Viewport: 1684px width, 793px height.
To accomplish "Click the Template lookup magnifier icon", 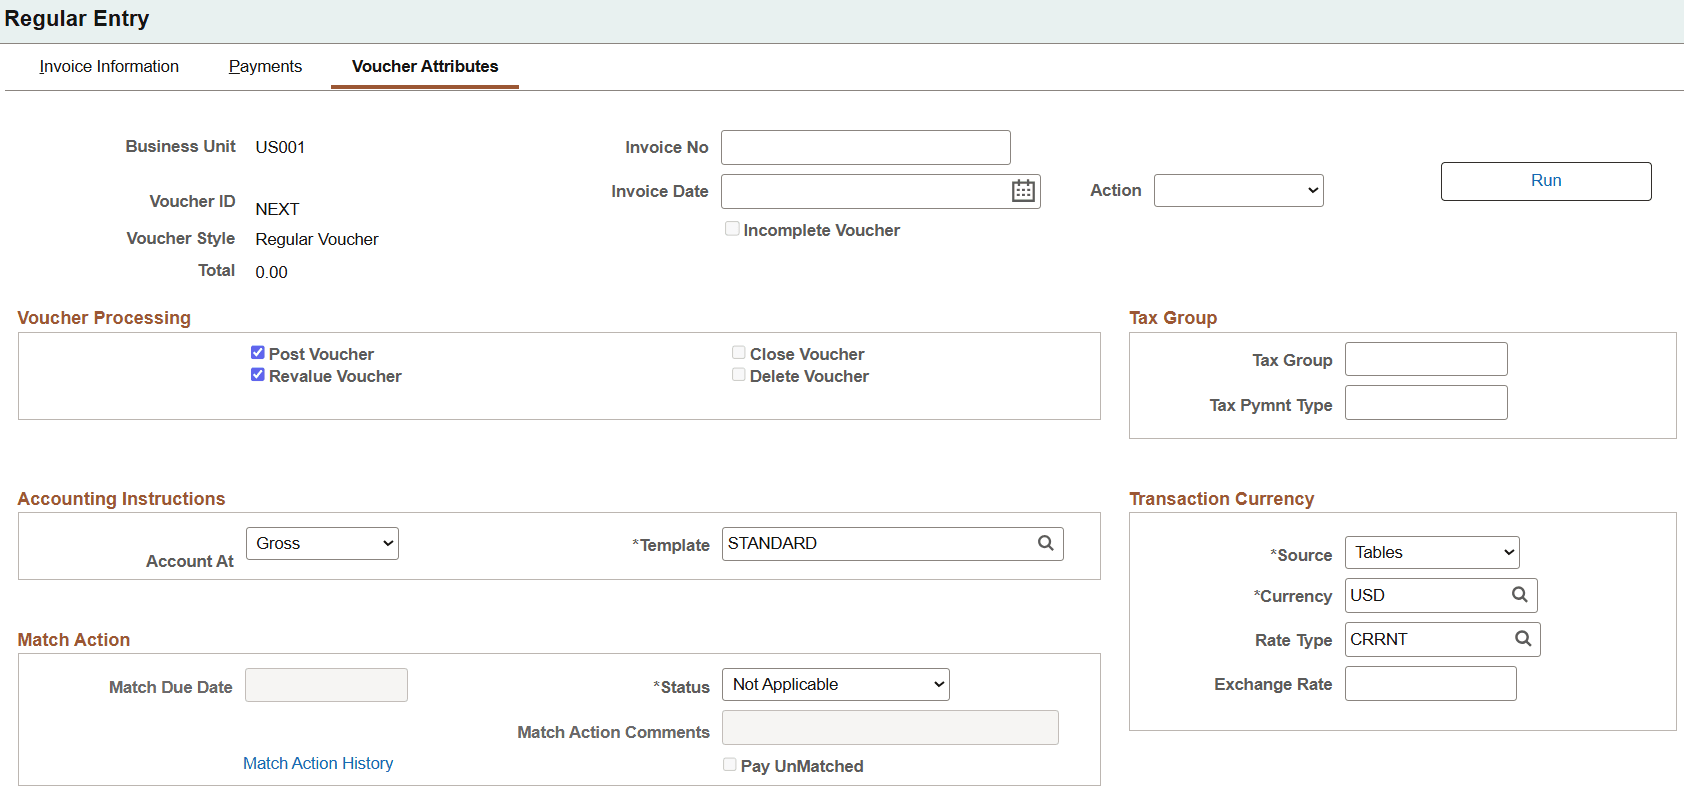I will [1046, 543].
